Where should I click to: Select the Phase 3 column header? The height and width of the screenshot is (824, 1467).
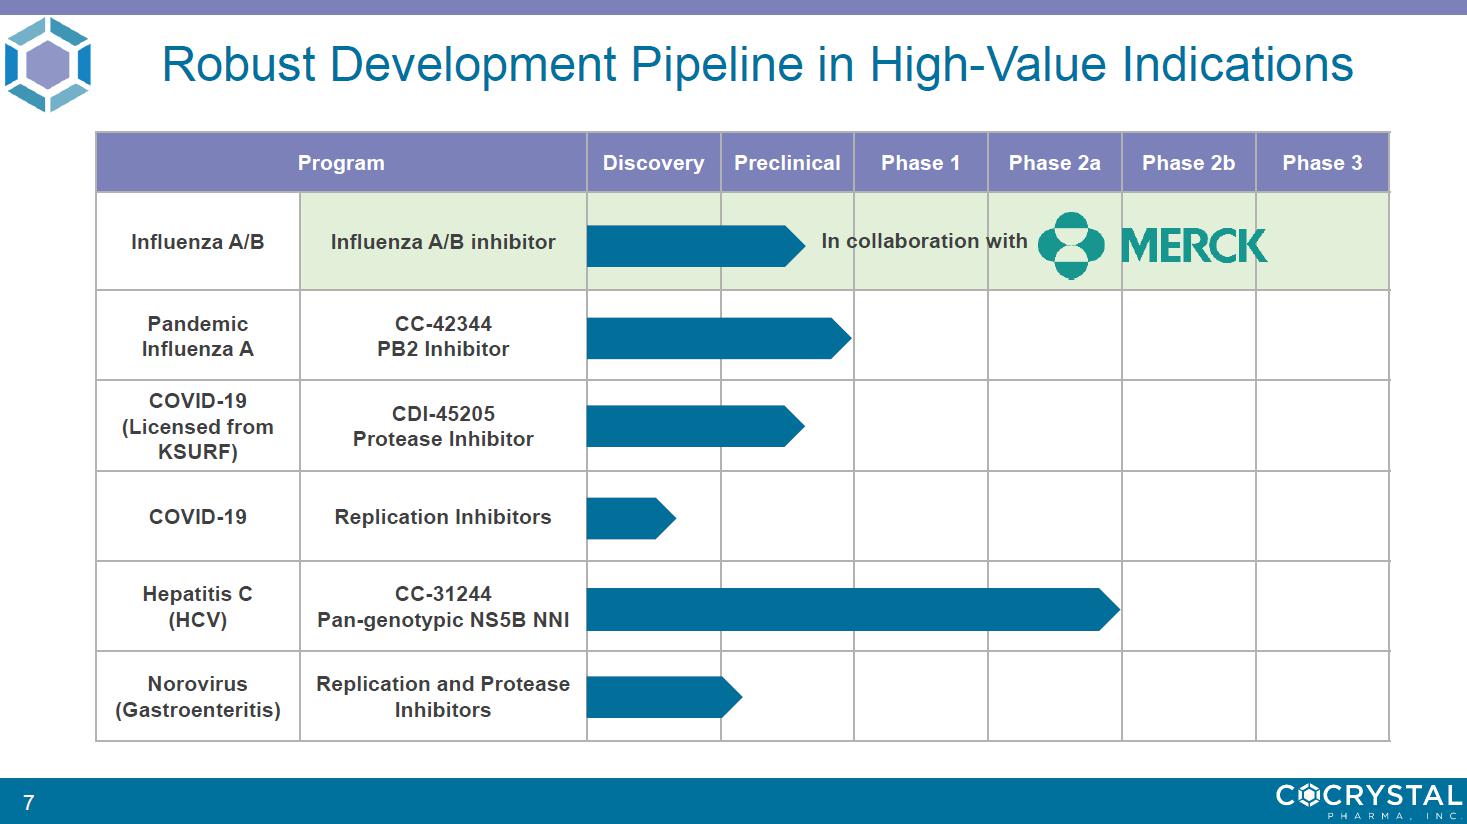click(x=1322, y=163)
